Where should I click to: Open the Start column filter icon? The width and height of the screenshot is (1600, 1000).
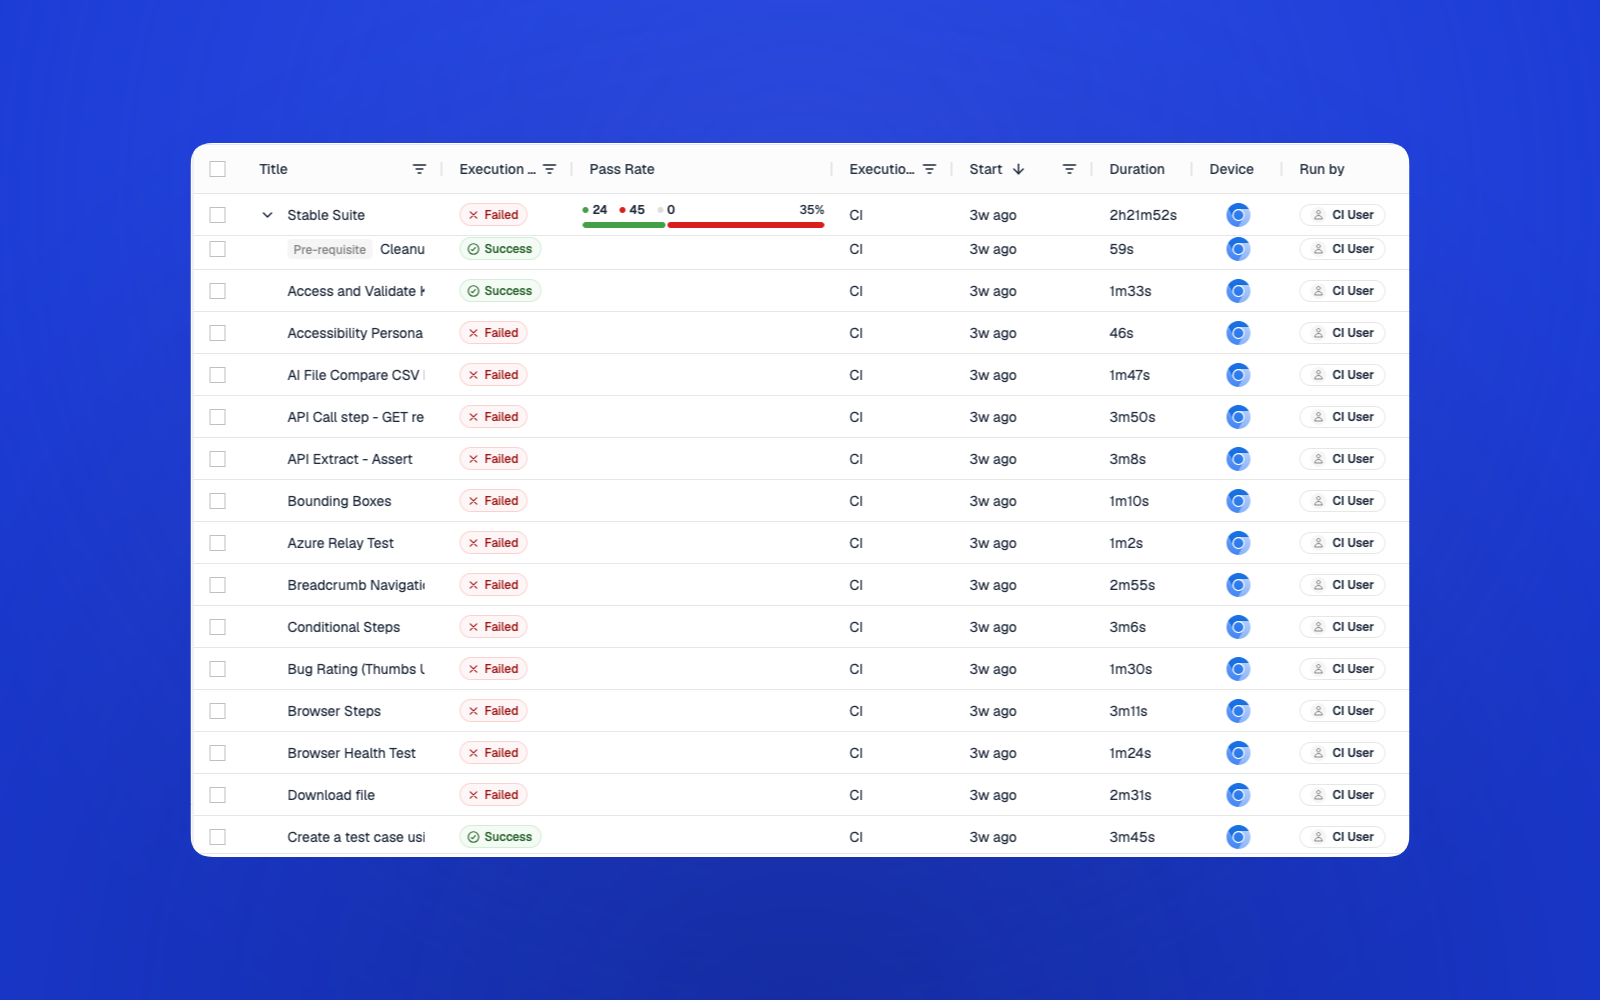[1069, 169]
